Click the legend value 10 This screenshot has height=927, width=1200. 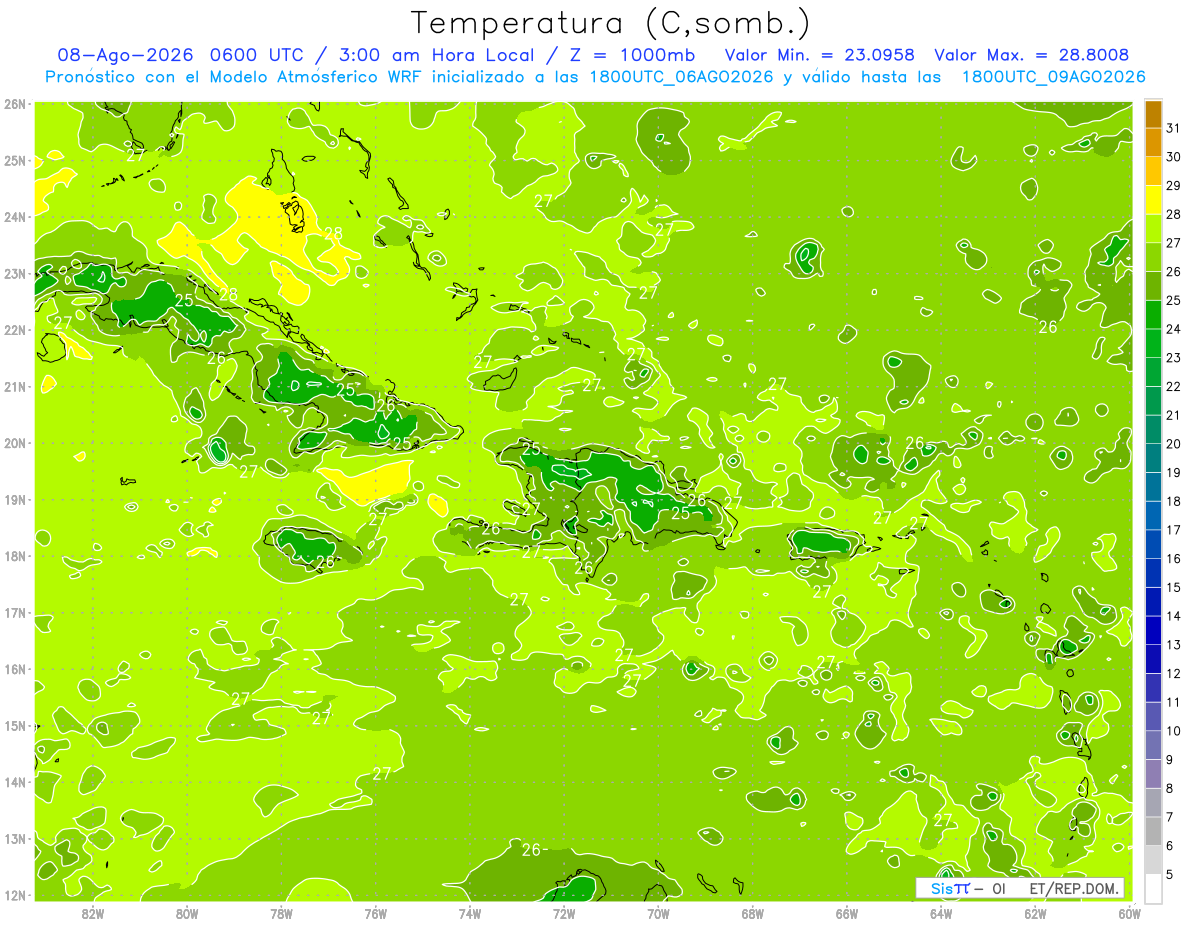(x=1173, y=731)
